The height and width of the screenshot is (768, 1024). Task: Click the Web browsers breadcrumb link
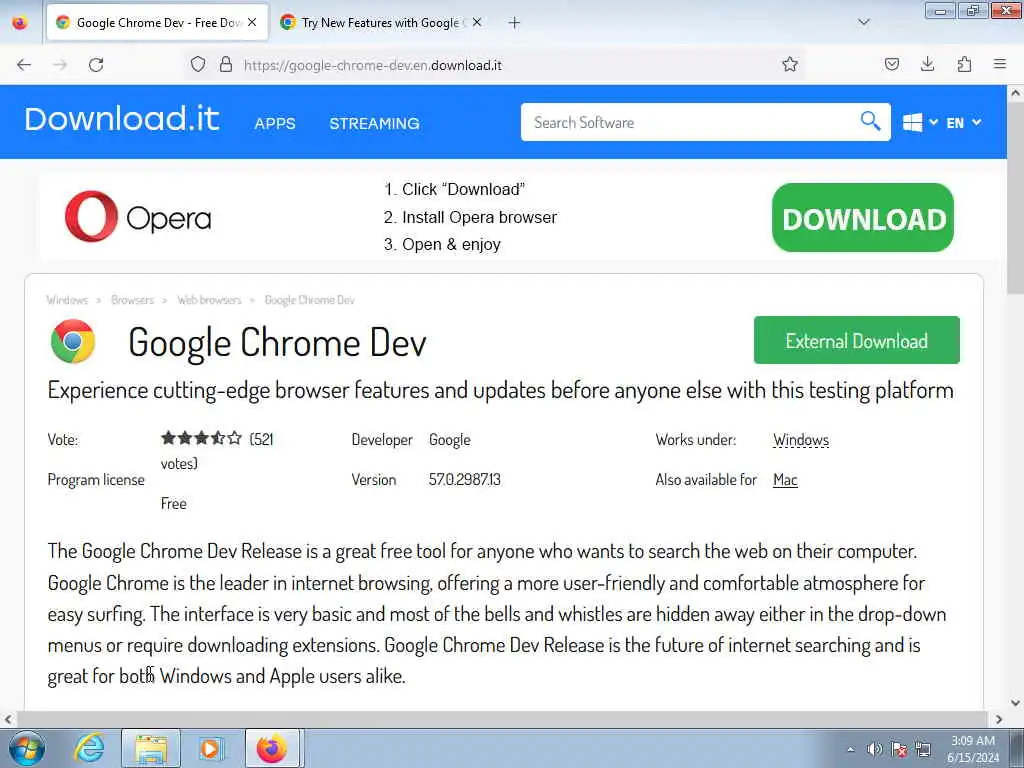click(209, 300)
